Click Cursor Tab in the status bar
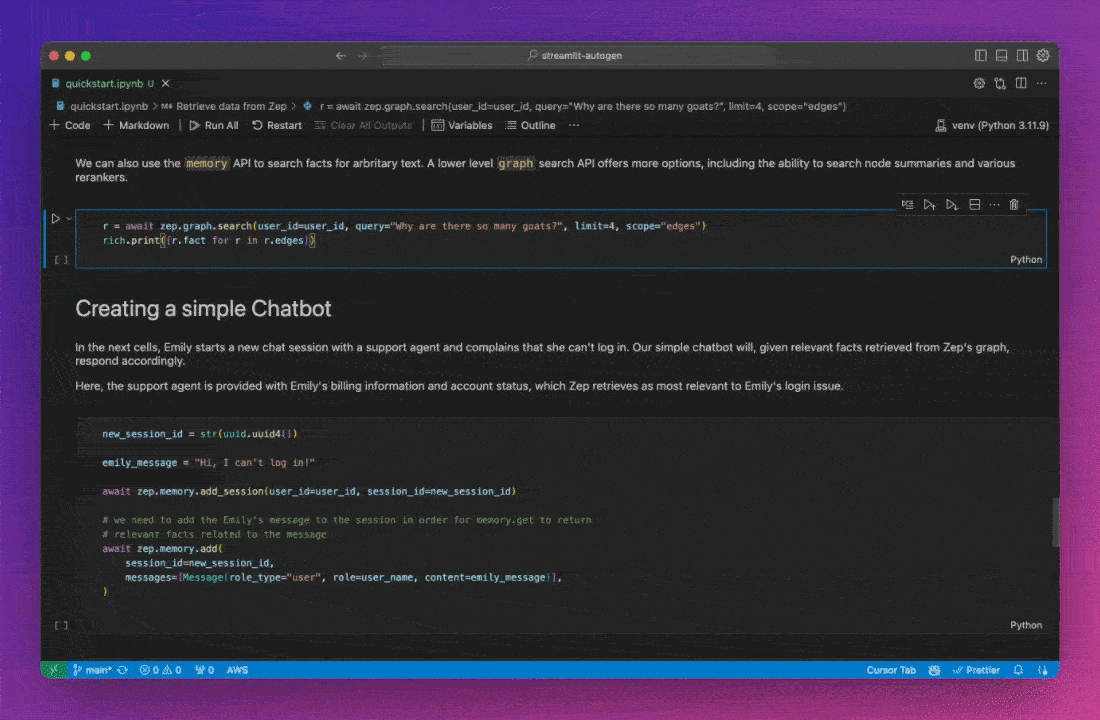 click(x=891, y=670)
